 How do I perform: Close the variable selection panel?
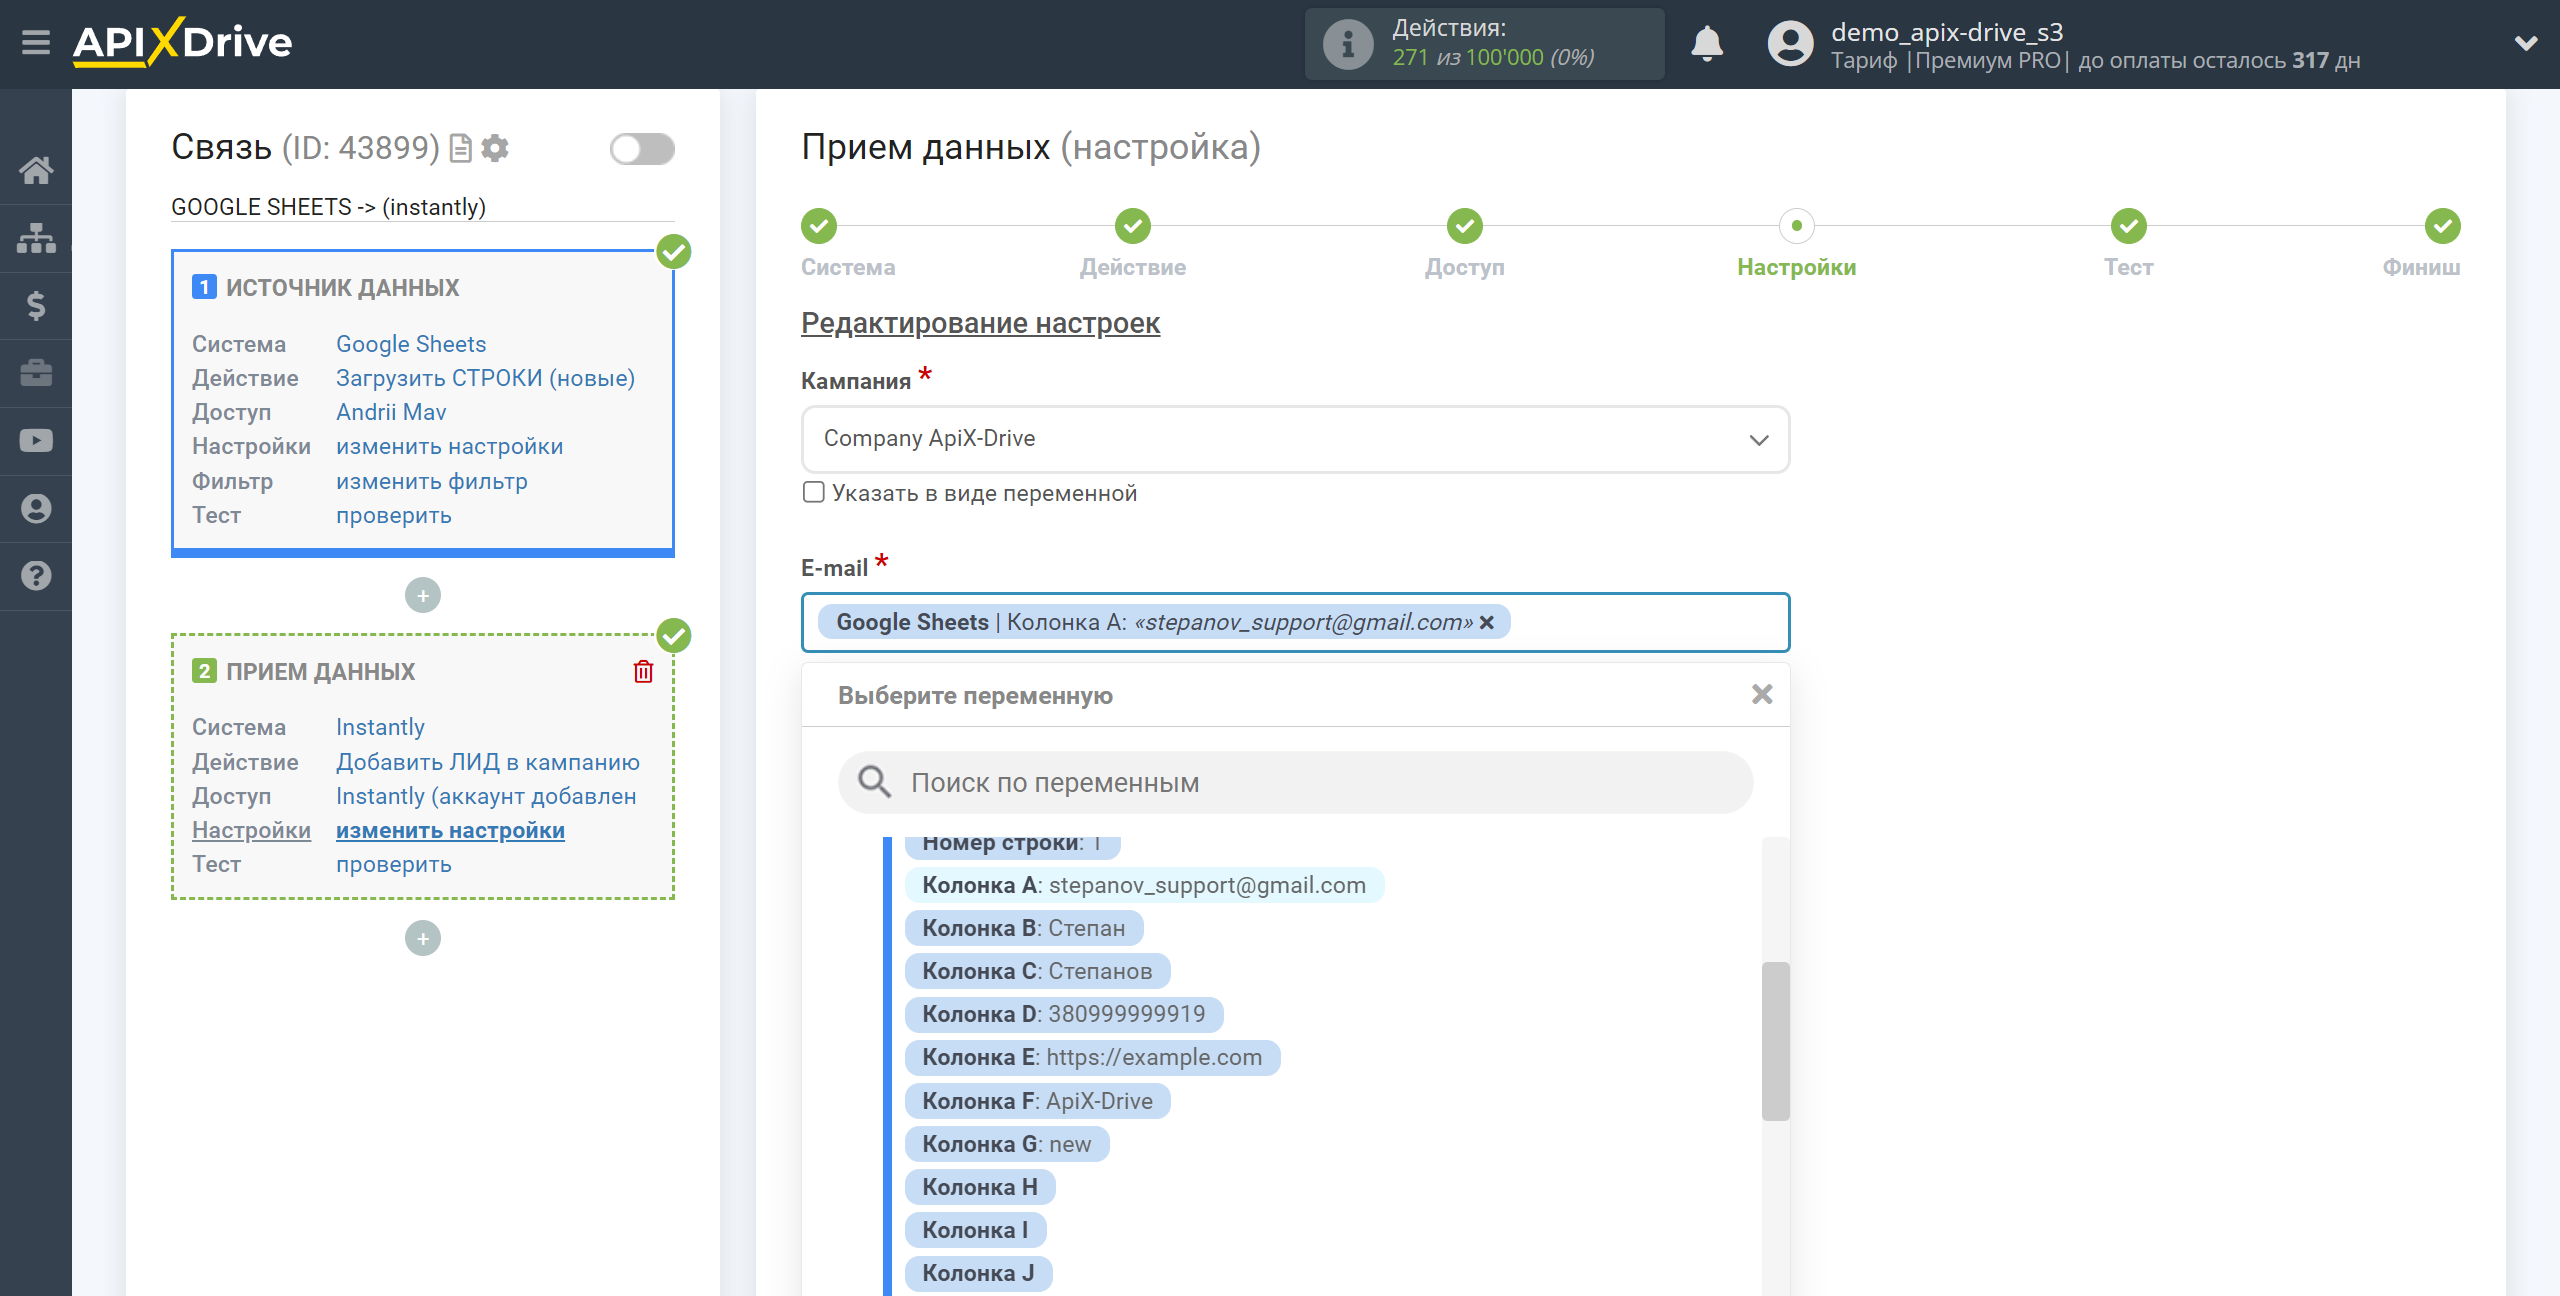click(1762, 694)
